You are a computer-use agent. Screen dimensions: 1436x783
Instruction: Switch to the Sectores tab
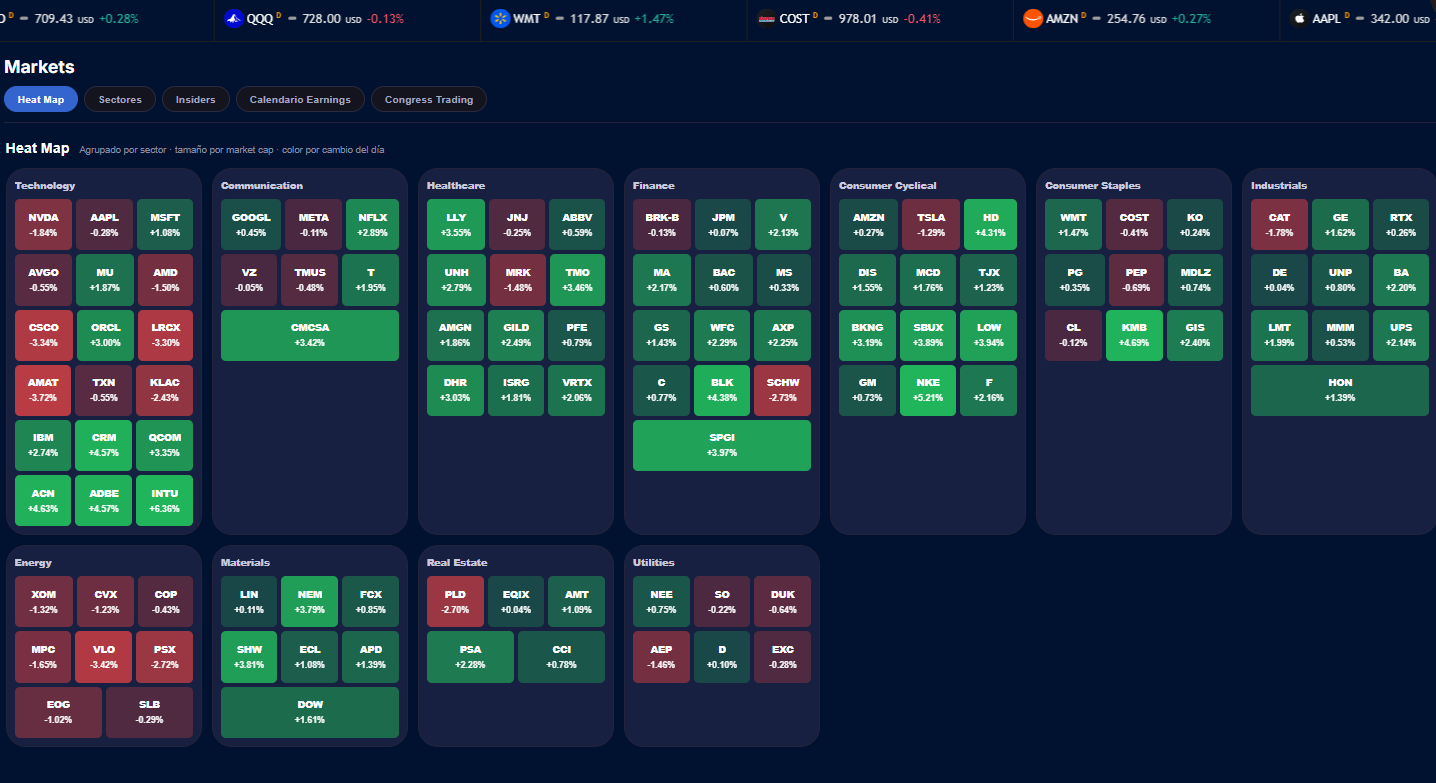[x=120, y=99]
